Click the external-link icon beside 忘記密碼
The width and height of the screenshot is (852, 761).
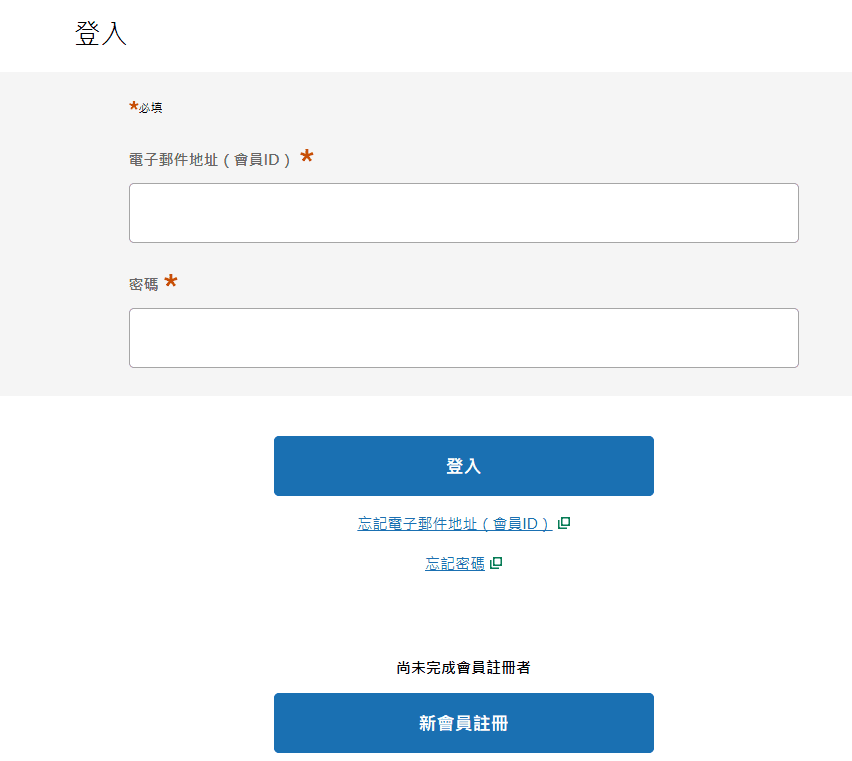pyautogui.click(x=496, y=563)
